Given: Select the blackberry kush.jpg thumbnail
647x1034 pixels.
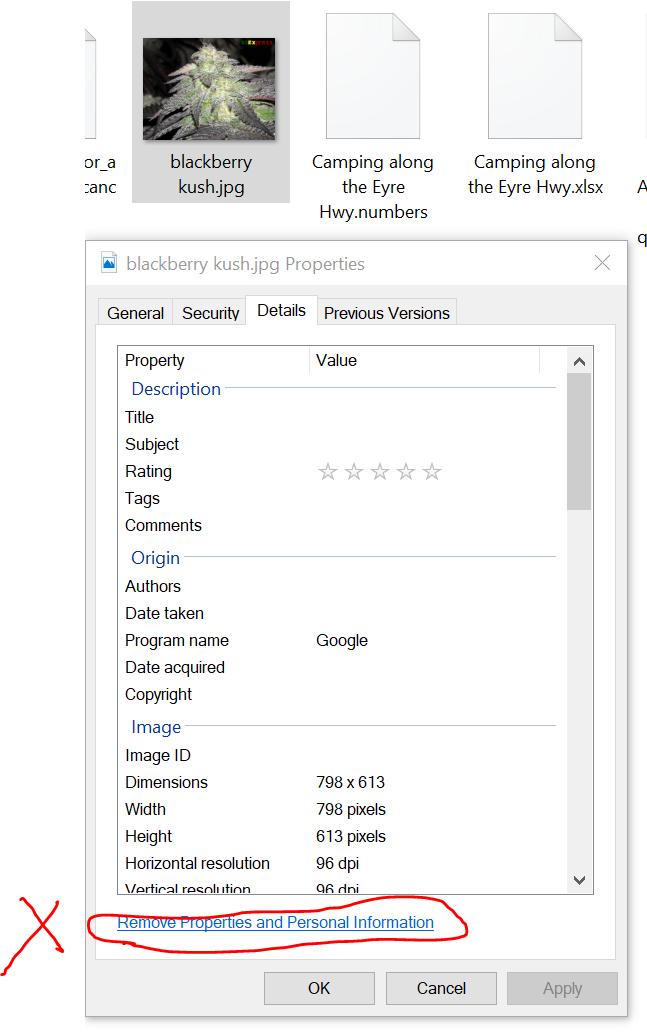Looking at the screenshot, I should click(209, 89).
